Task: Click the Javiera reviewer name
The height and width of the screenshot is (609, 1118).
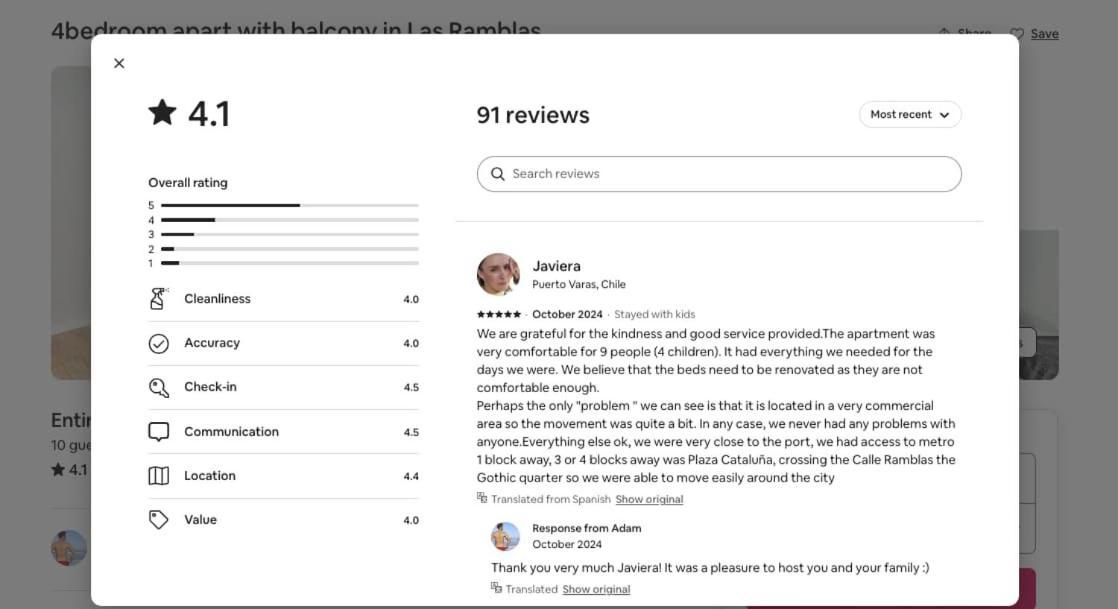Action: [556, 266]
